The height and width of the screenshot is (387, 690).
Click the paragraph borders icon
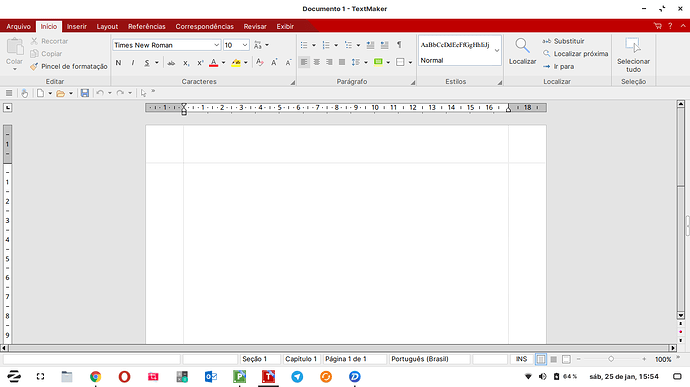pos(400,62)
